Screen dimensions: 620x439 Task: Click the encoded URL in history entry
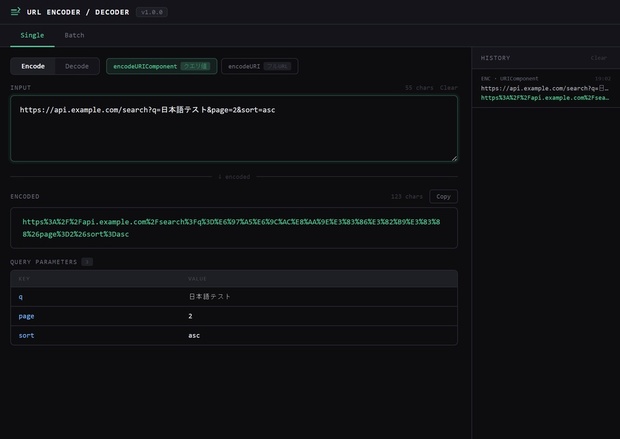[544, 98]
